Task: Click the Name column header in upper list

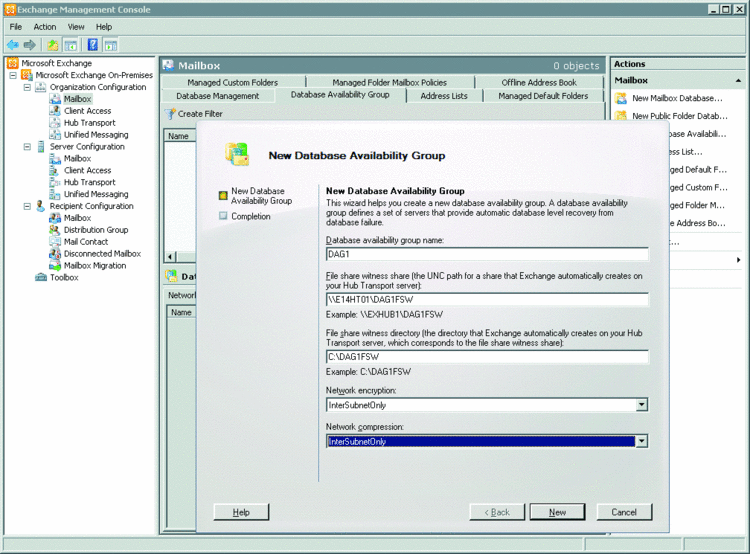Action: pyautogui.click(x=178, y=136)
